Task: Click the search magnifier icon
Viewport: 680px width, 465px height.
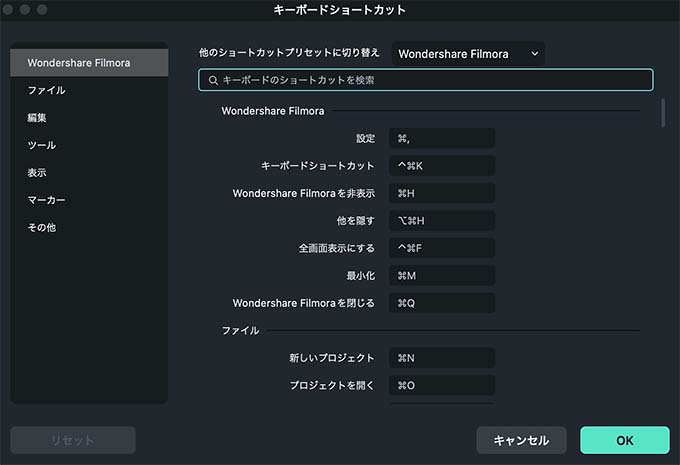Action: 213,80
